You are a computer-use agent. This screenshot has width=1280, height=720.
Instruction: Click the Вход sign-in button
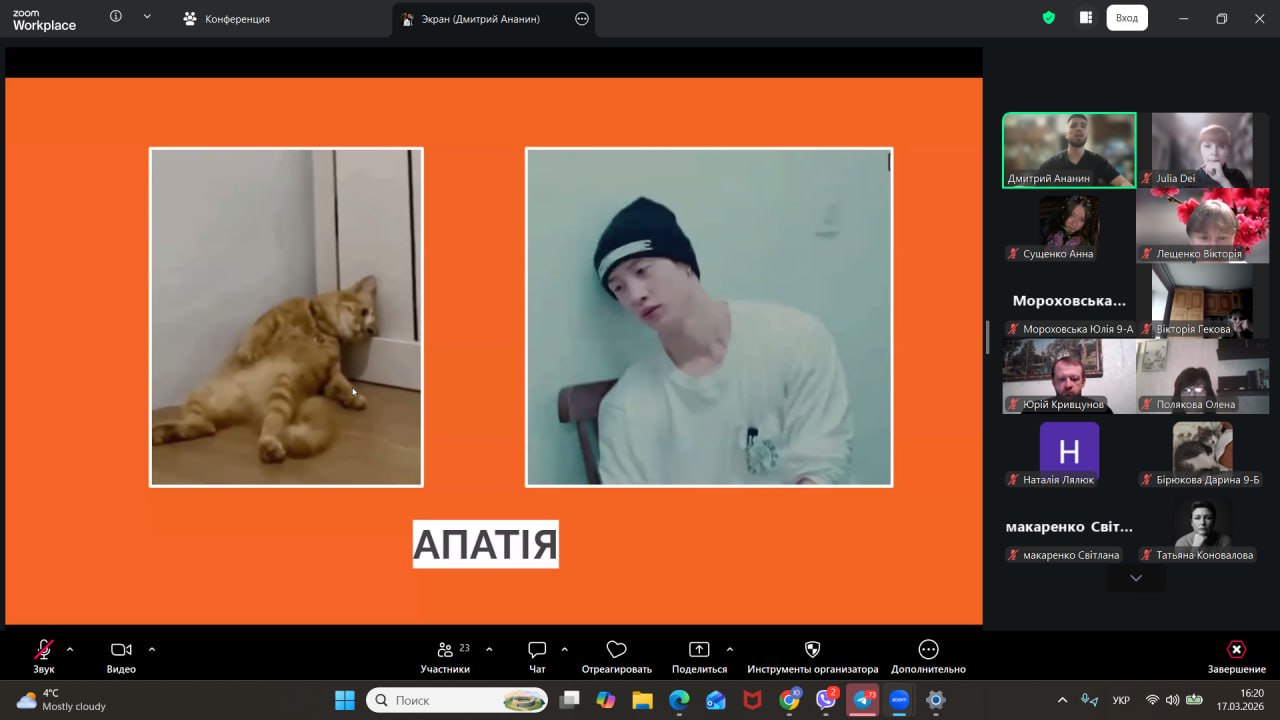tap(1126, 18)
